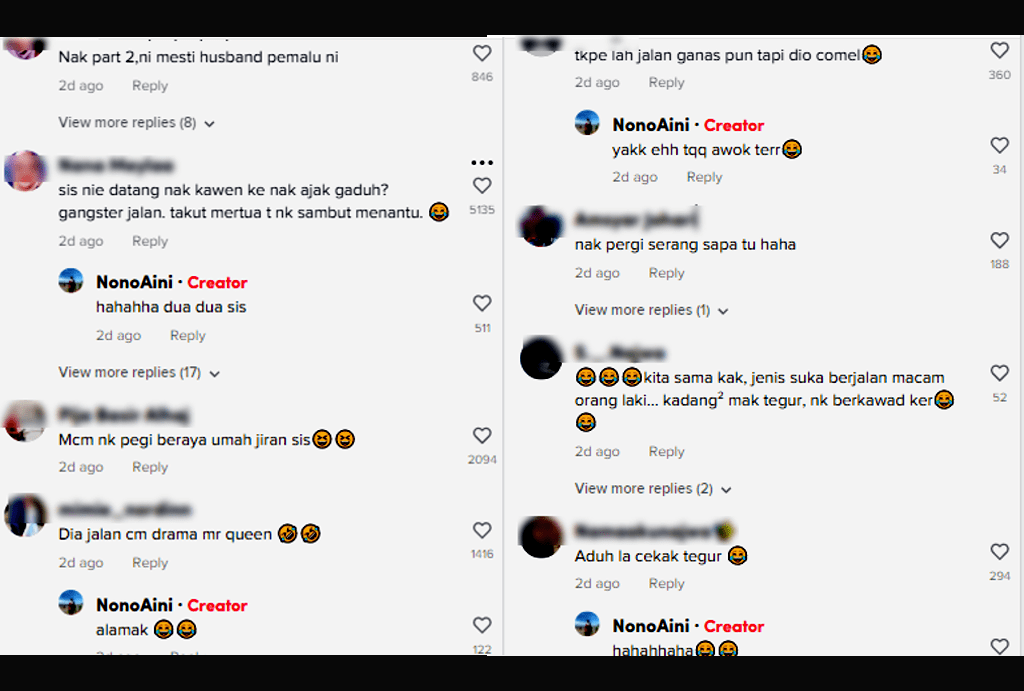Like the 'Nak part 2' comment
Screen dimensions: 1024x691
coord(482,54)
